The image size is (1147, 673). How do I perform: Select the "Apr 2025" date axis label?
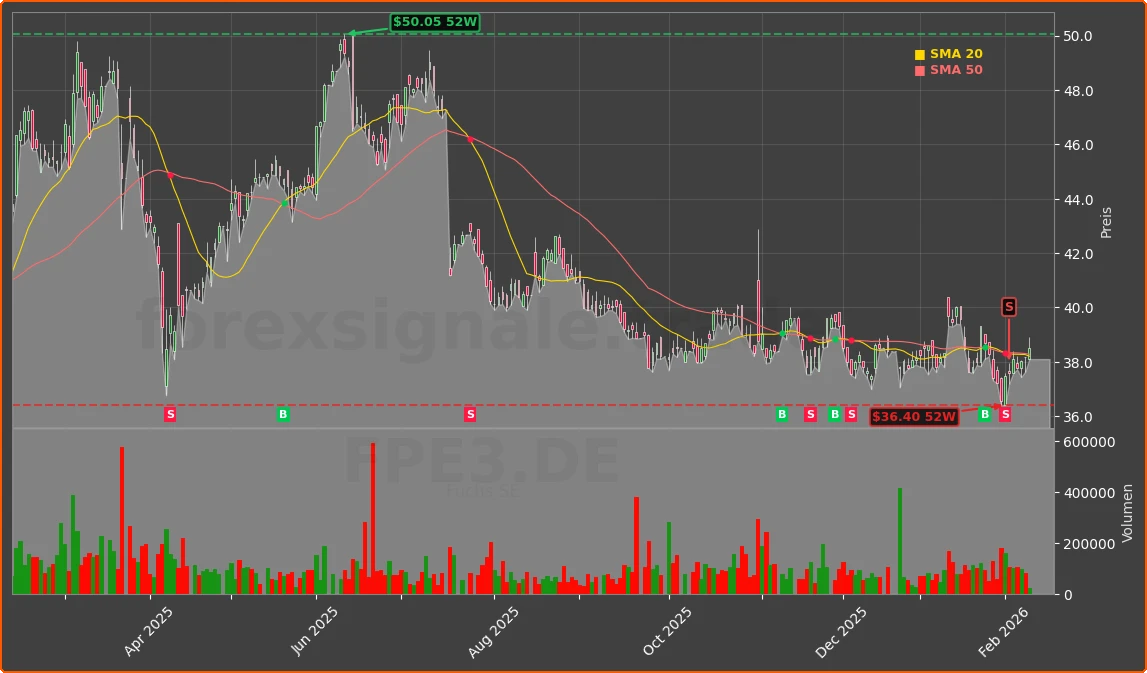[148, 630]
